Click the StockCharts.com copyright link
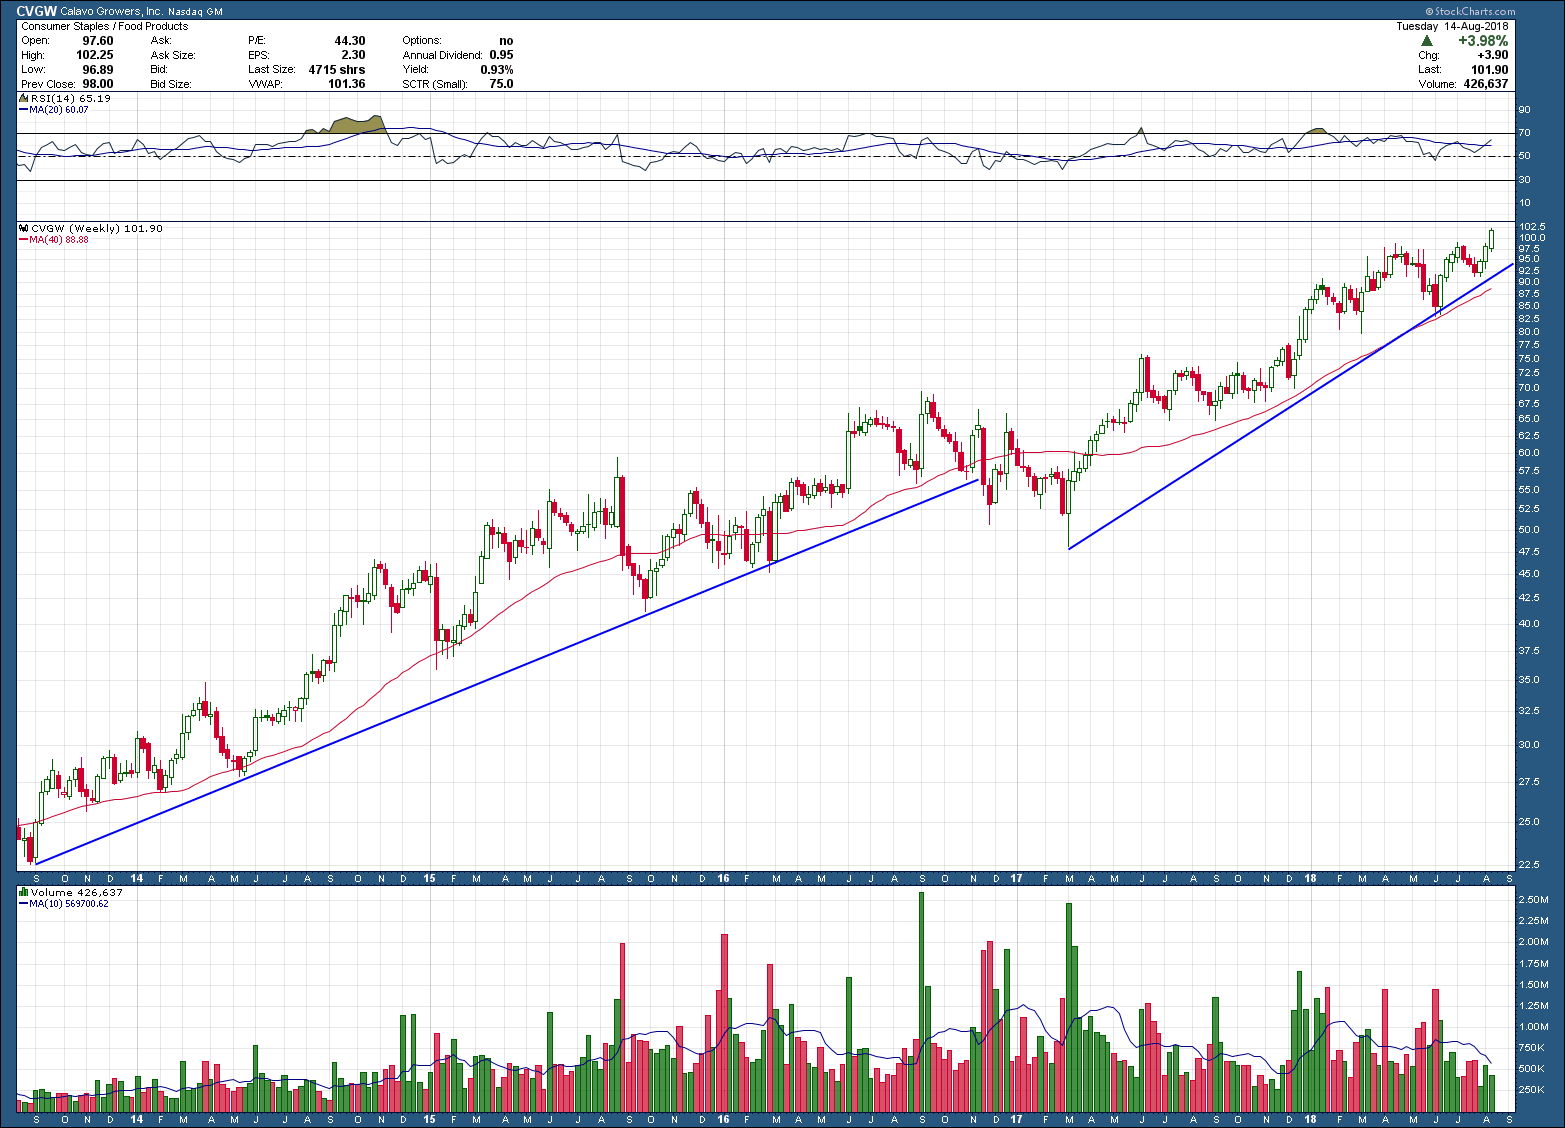1565x1128 pixels. pyautogui.click(x=1470, y=12)
